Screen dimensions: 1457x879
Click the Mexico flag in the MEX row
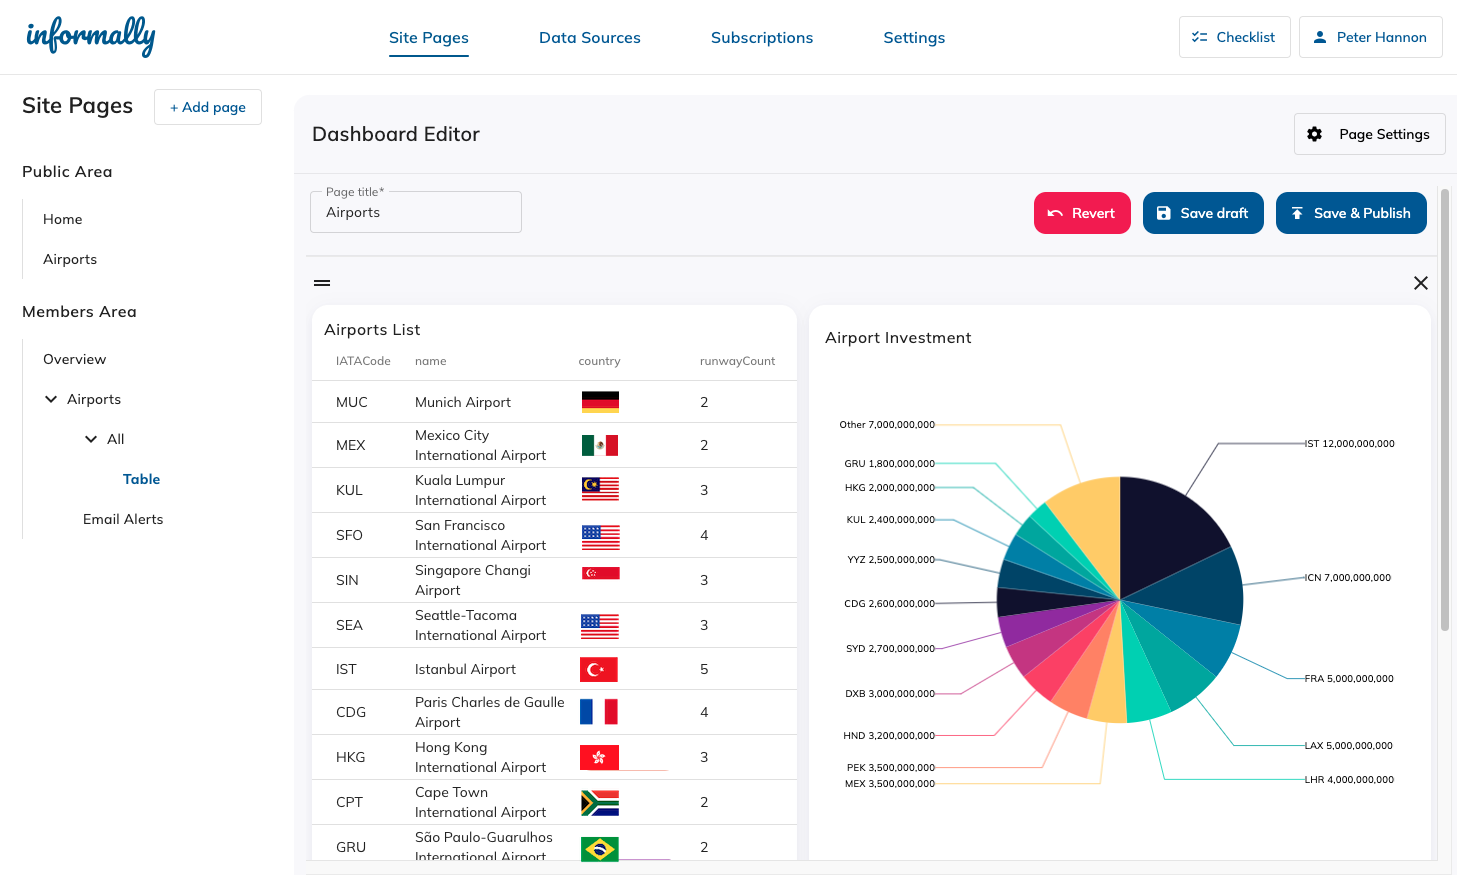600,445
